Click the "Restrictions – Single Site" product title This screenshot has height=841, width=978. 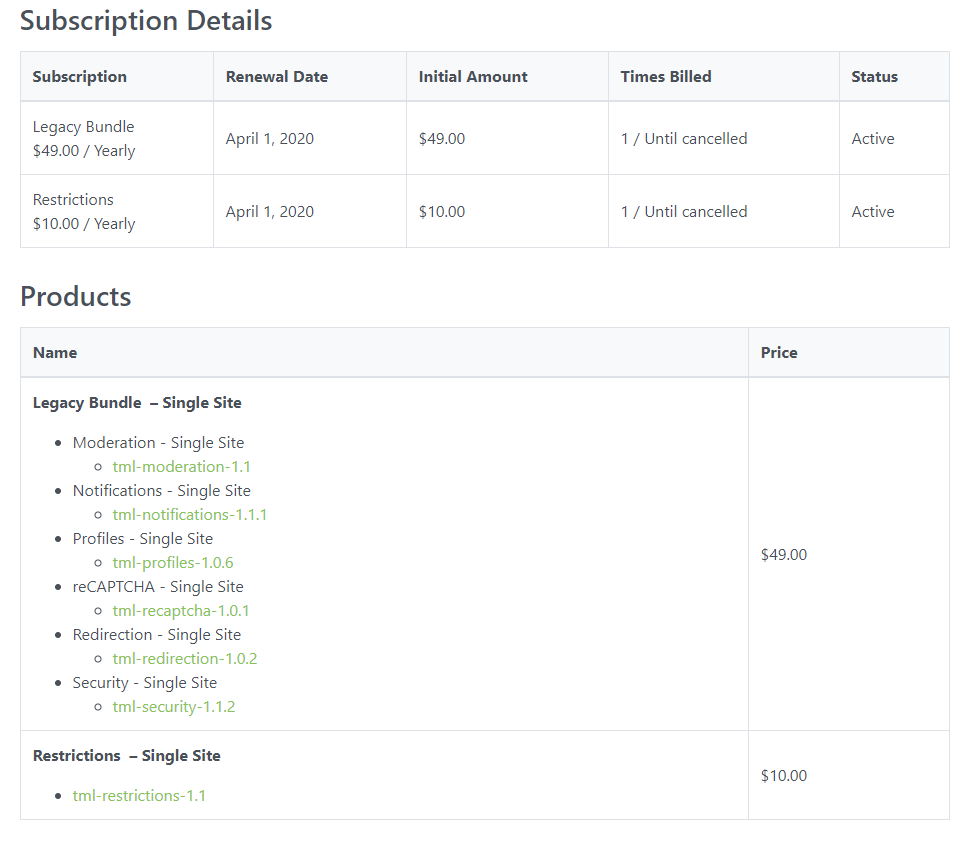pyautogui.click(x=127, y=756)
